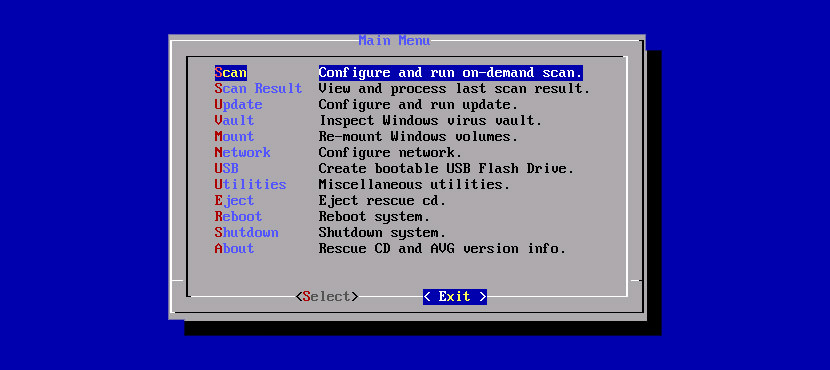Image resolution: width=830 pixels, height=370 pixels.
Task: Select the Vault menu entry
Action: 234,121
